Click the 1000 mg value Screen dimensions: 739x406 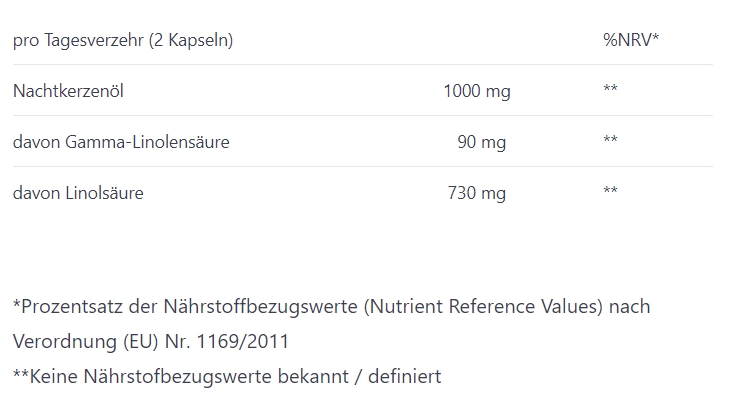click(477, 91)
